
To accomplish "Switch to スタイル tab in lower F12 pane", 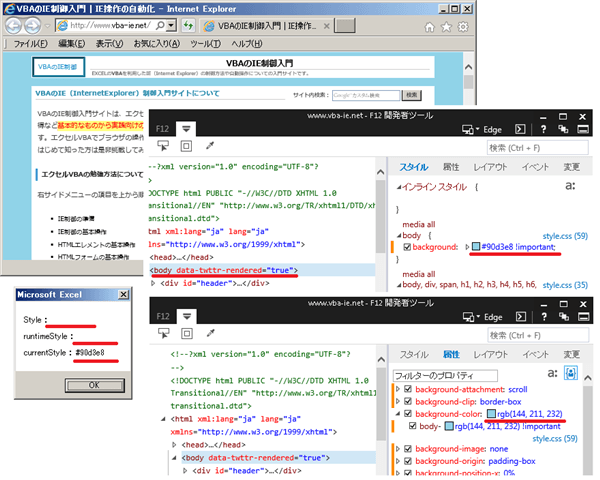I will point(414,354).
